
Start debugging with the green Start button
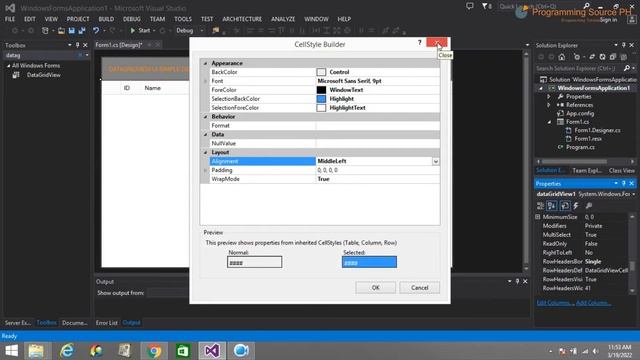(140, 30)
